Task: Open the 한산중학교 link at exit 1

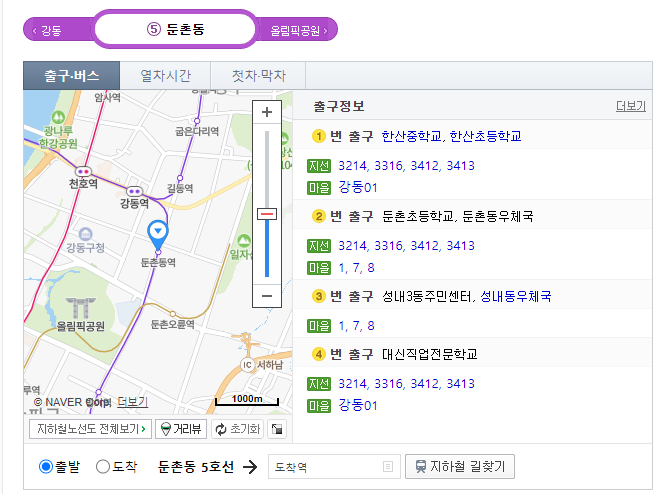Action: (x=412, y=136)
